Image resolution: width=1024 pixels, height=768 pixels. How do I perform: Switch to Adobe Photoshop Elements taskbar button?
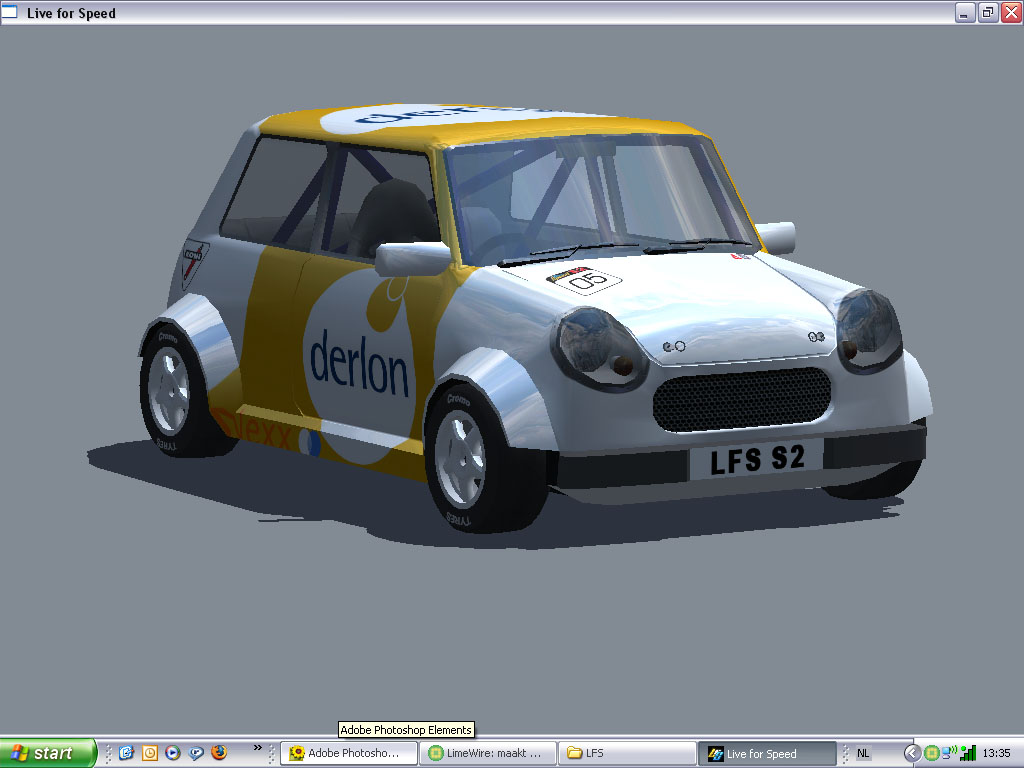tap(349, 753)
